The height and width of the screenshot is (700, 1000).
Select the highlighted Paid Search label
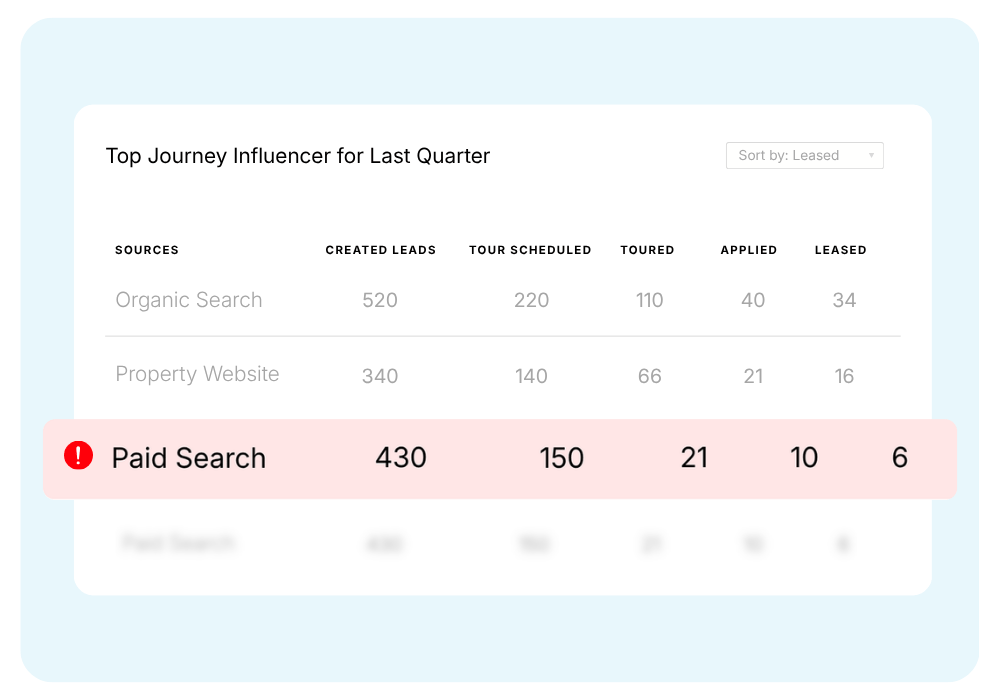[189, 458]
